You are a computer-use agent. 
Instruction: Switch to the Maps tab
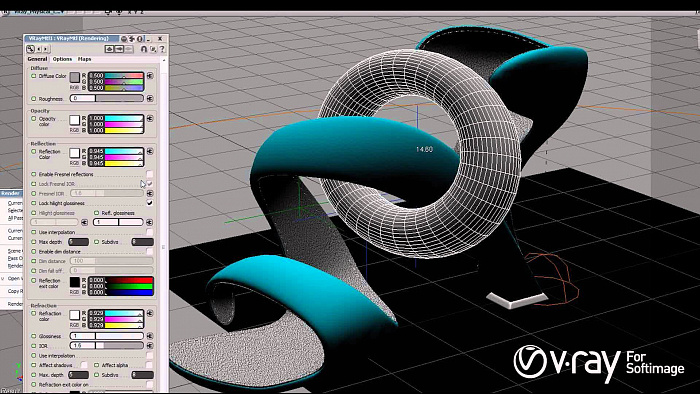[84, 59]
